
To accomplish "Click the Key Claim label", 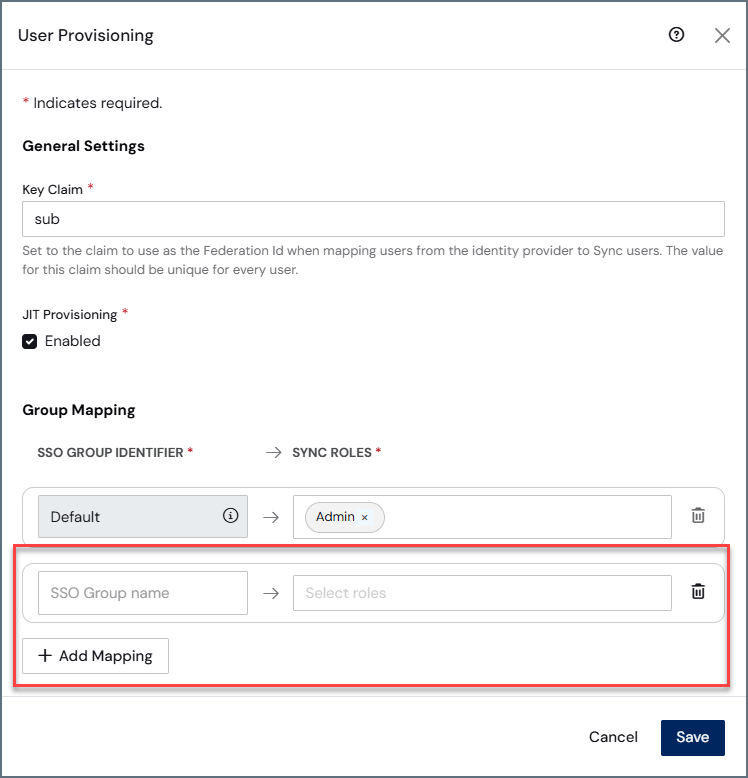I will tap(53, 190).
